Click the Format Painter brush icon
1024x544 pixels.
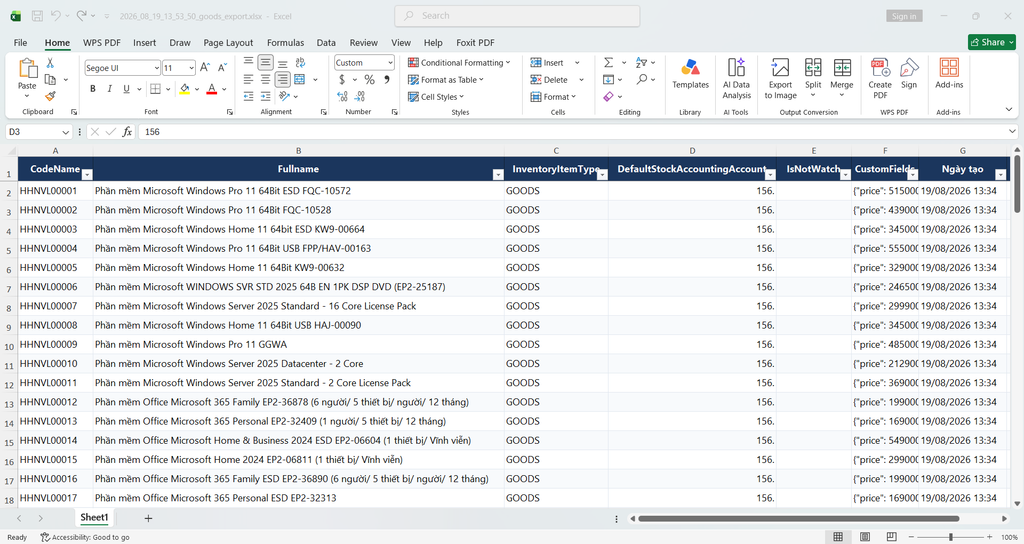point(50,96)
